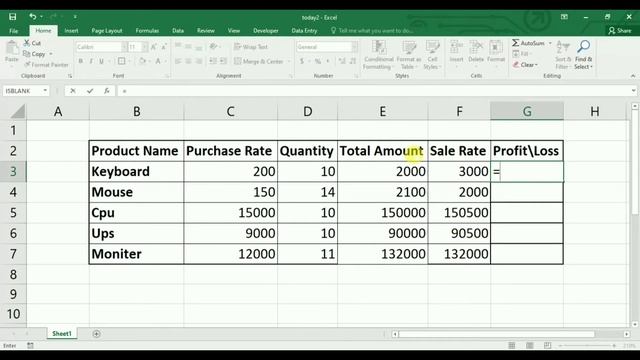Select the Sheet1 tab

tap(62, 333)
